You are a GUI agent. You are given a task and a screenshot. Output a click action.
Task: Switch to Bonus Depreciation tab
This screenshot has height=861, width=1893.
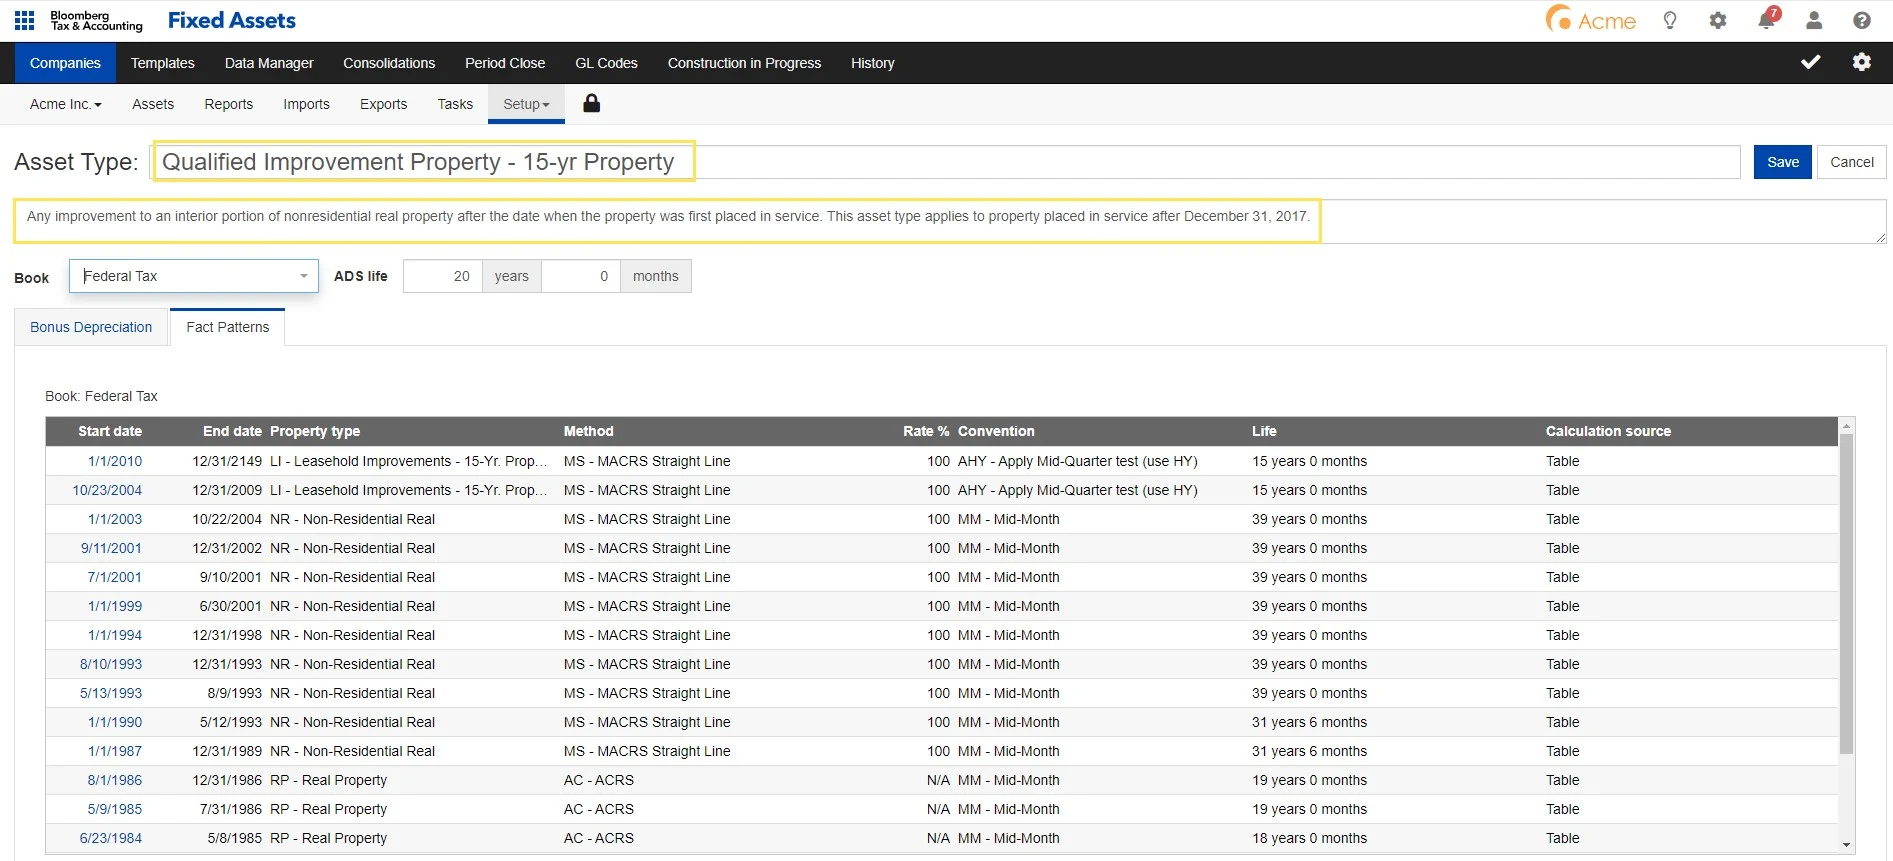tap(91, 327)
